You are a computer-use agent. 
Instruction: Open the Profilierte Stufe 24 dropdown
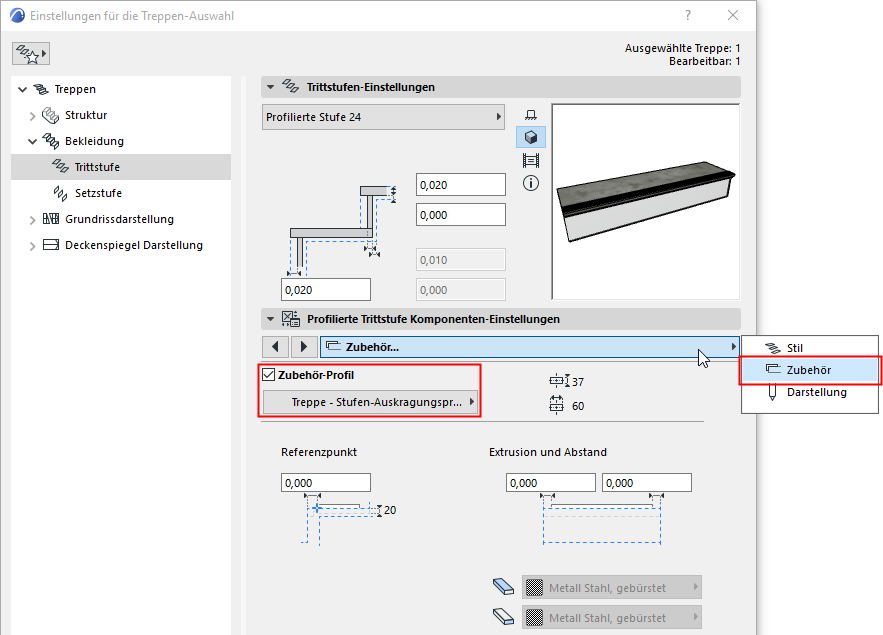tap(383, 117)
